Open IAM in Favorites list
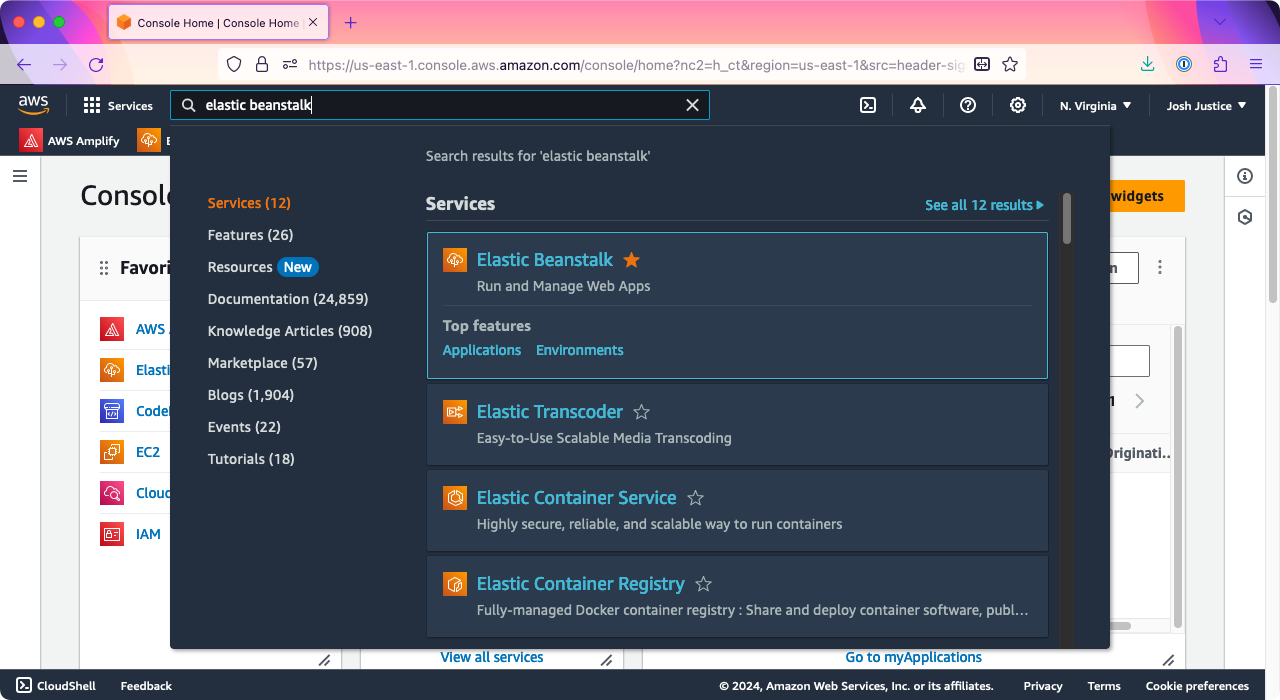 (148, 534)
